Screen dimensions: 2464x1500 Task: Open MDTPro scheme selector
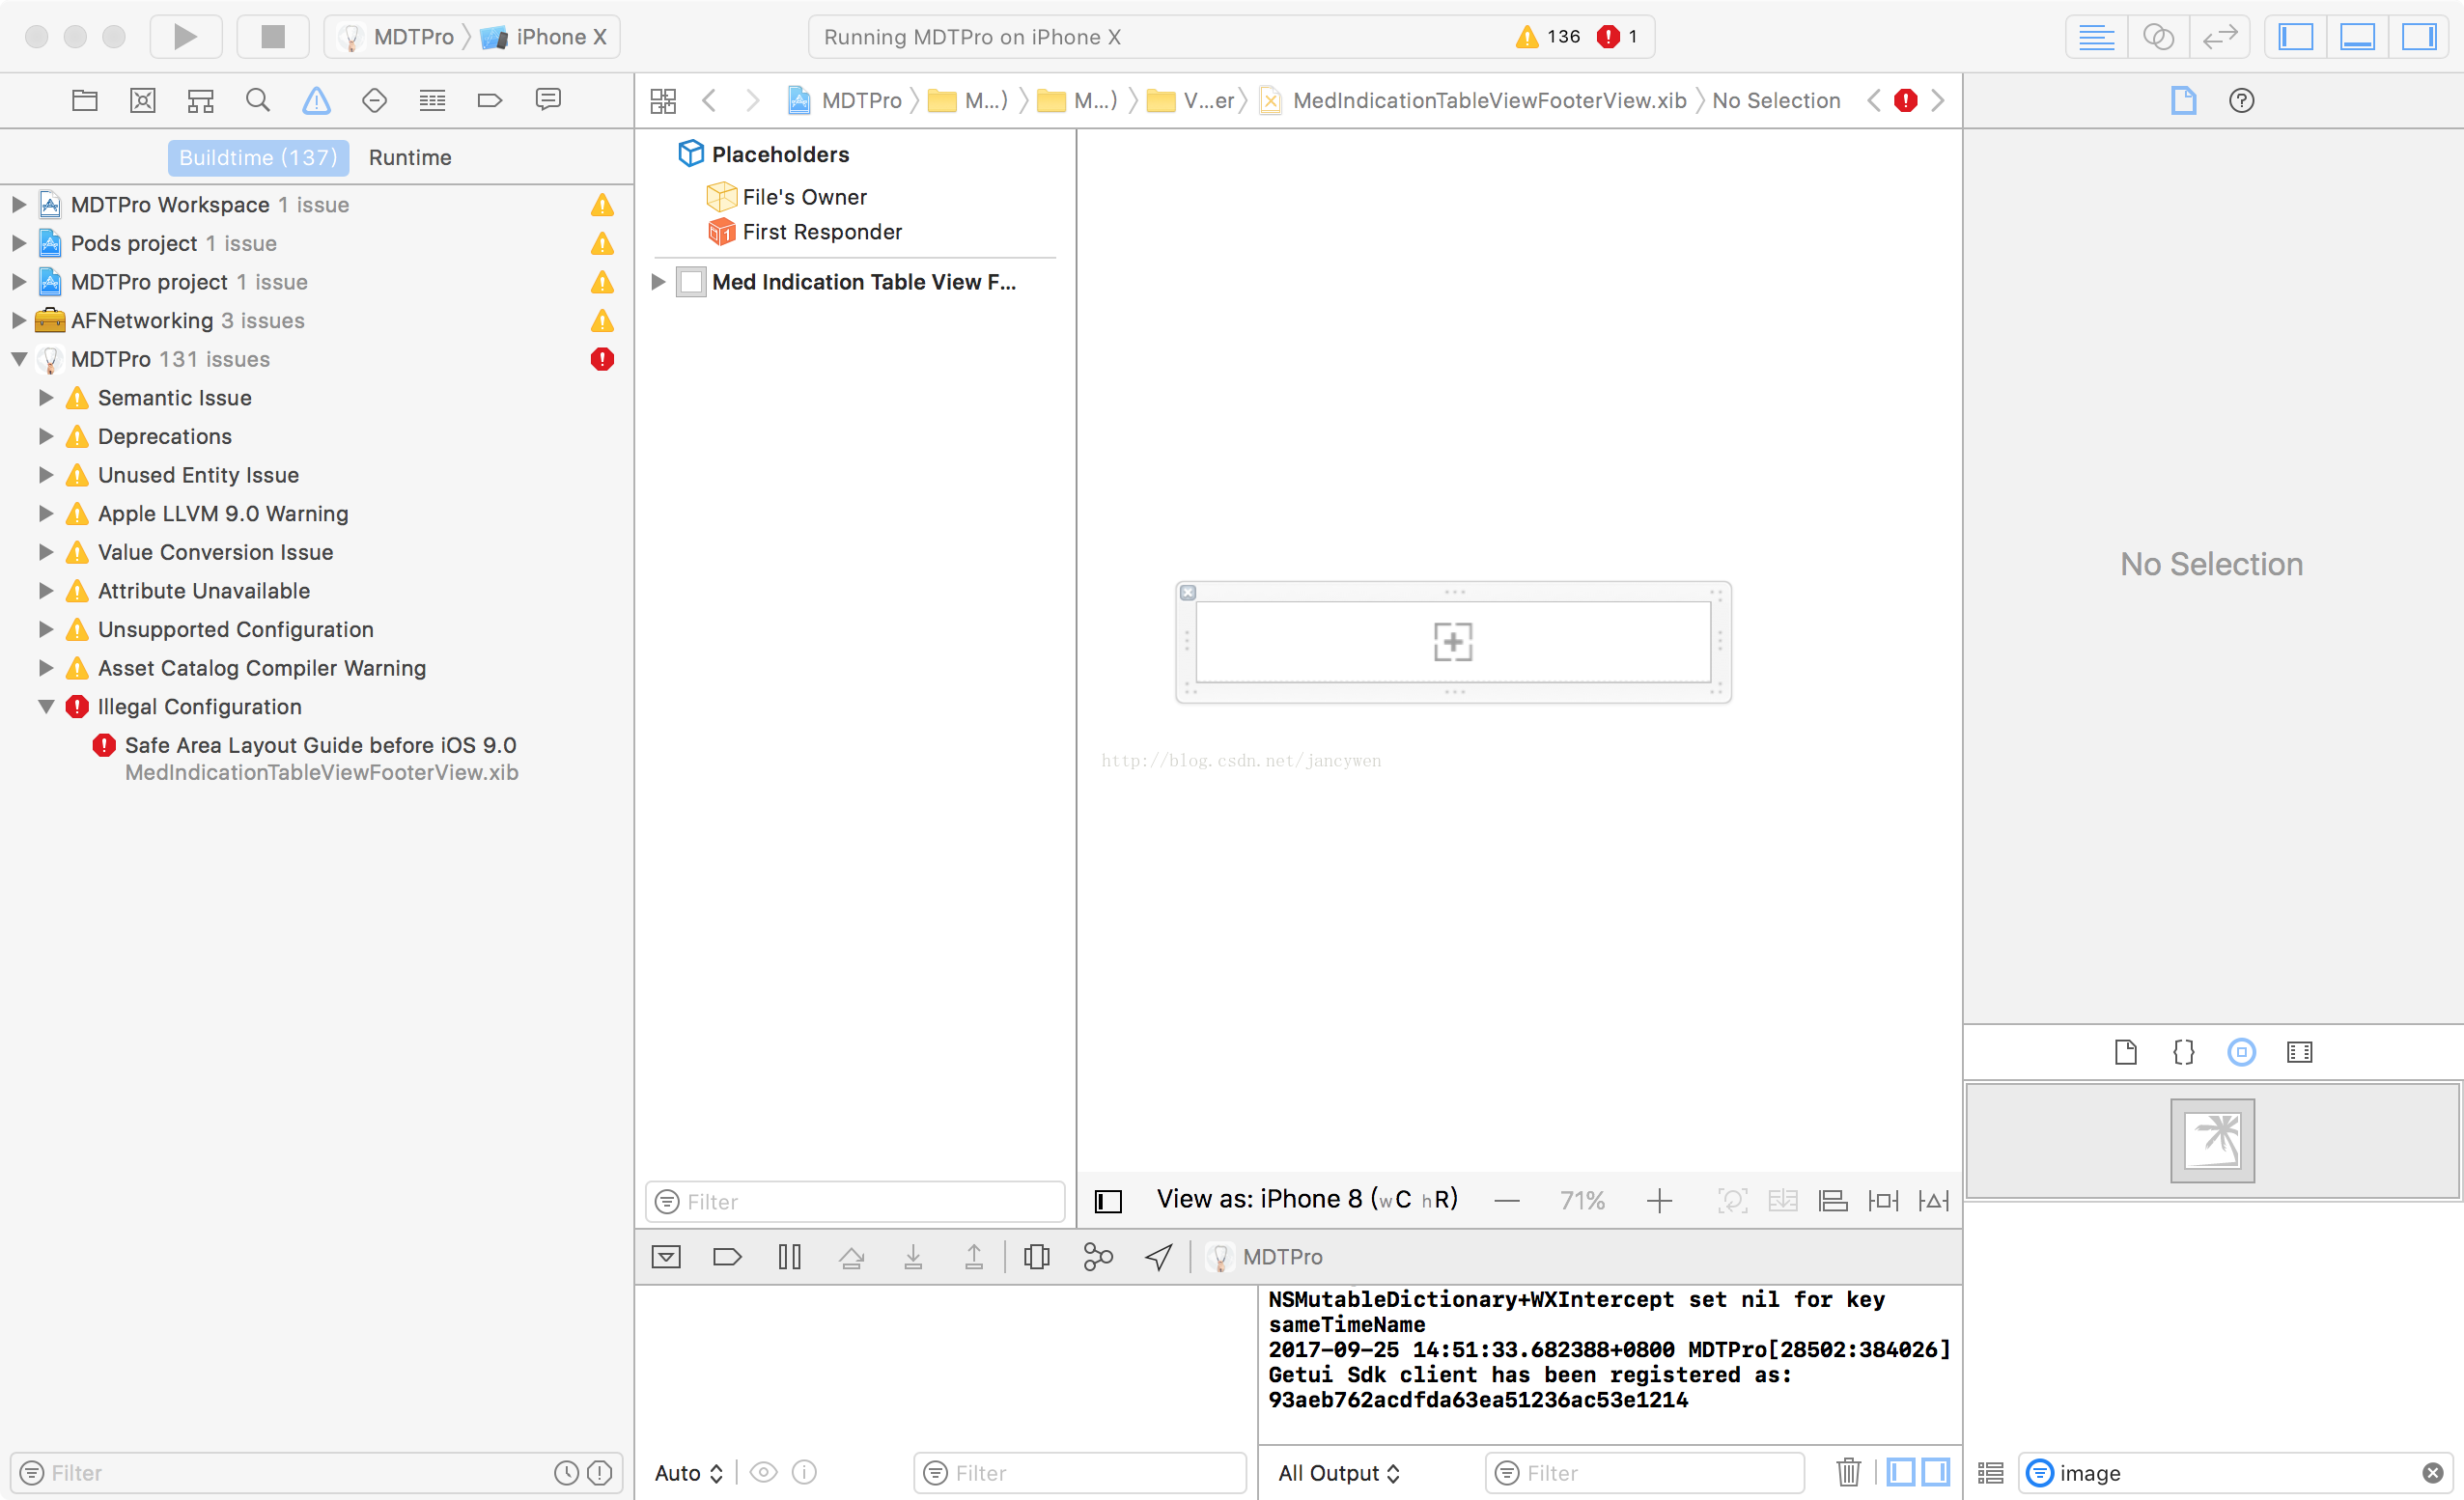tap(396, 37)
